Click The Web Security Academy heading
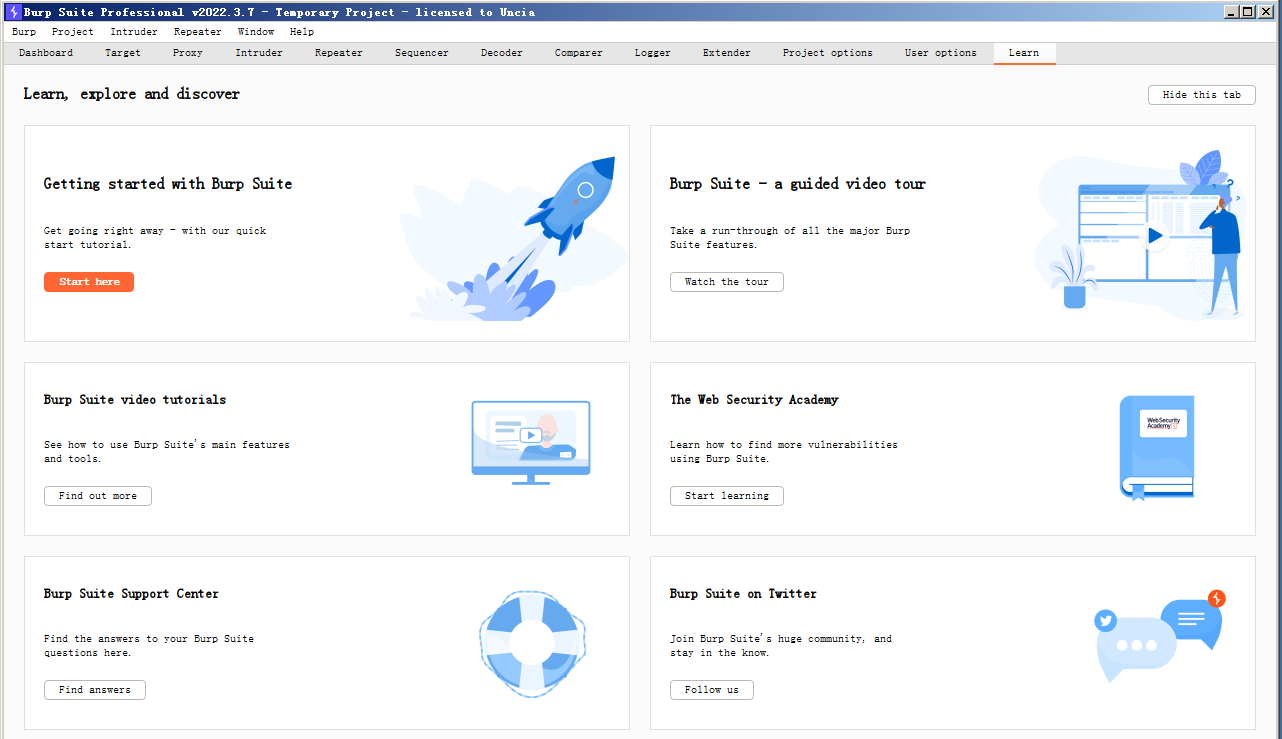 (x=754, y=400)
